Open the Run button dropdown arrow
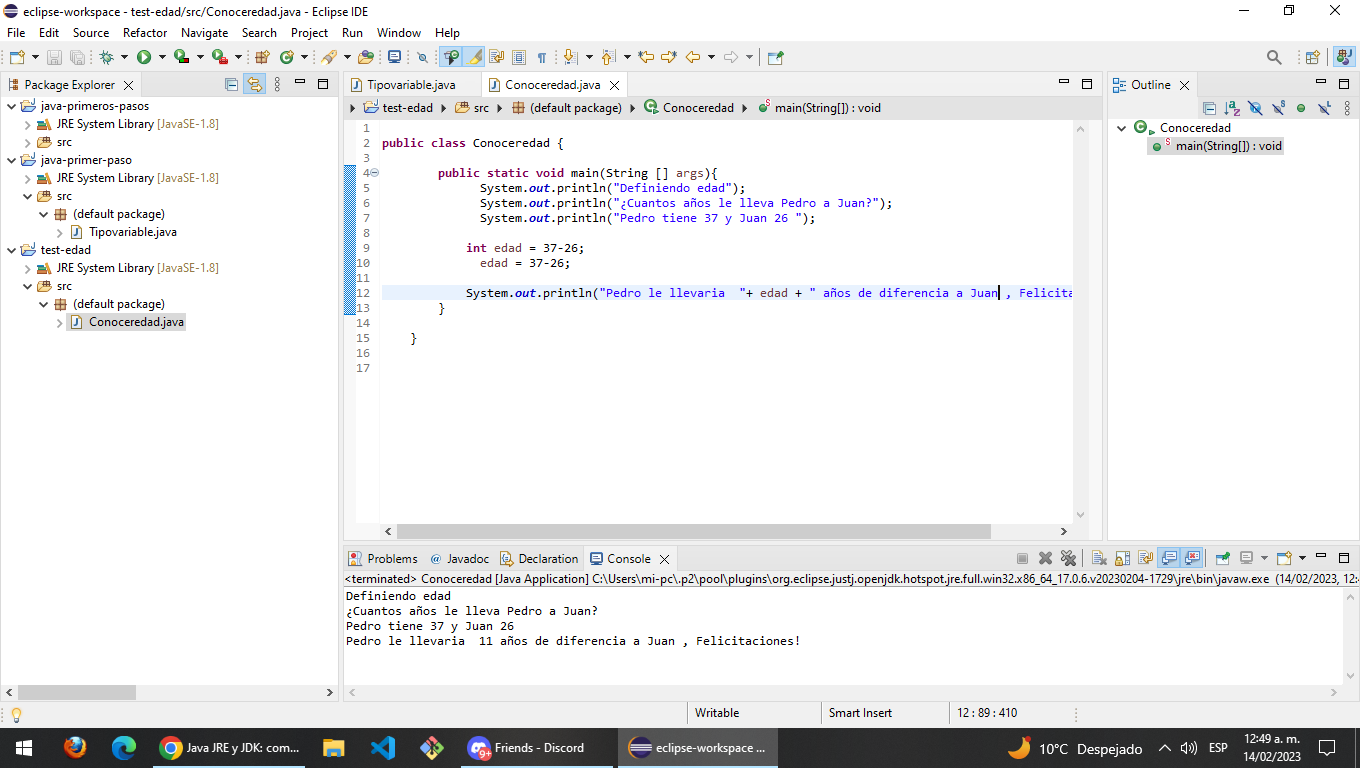 161,57
